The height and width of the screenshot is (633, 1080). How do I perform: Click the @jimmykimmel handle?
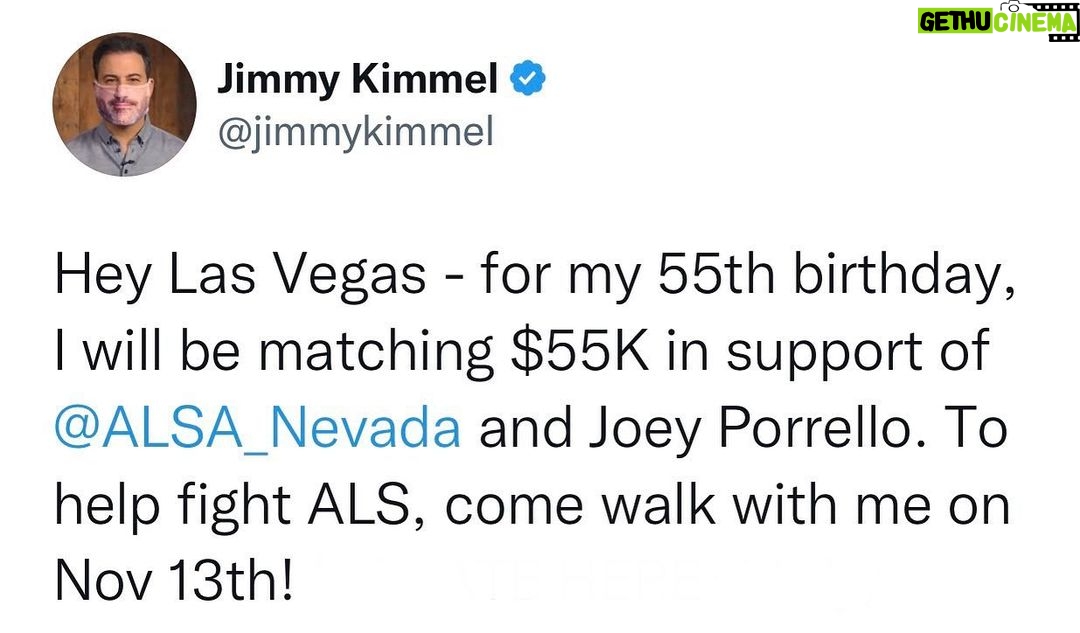[355, 131]
